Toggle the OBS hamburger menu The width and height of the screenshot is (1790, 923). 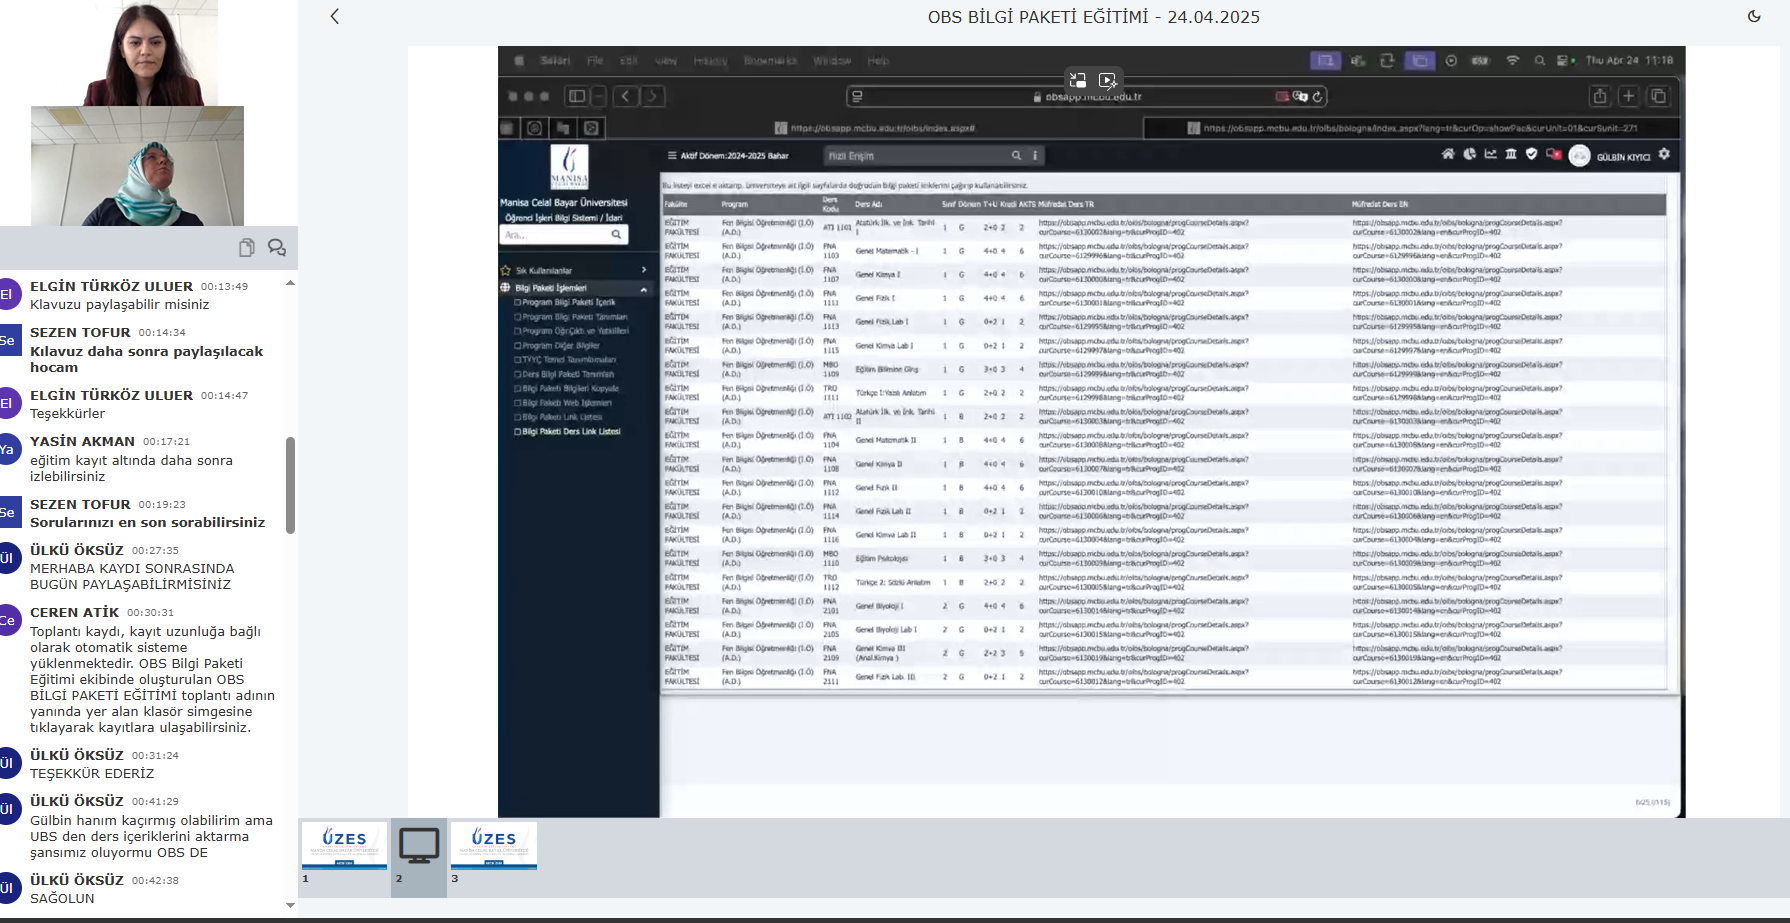[672, 155]
